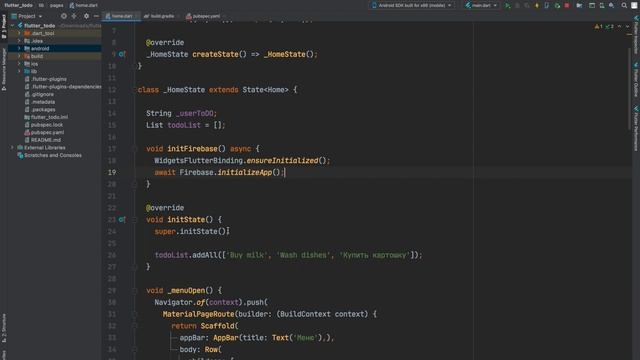The width and height of the screenshot is (640, 360).
Task: Click the user avatar icon at top right
Action: tap(634, 6)
